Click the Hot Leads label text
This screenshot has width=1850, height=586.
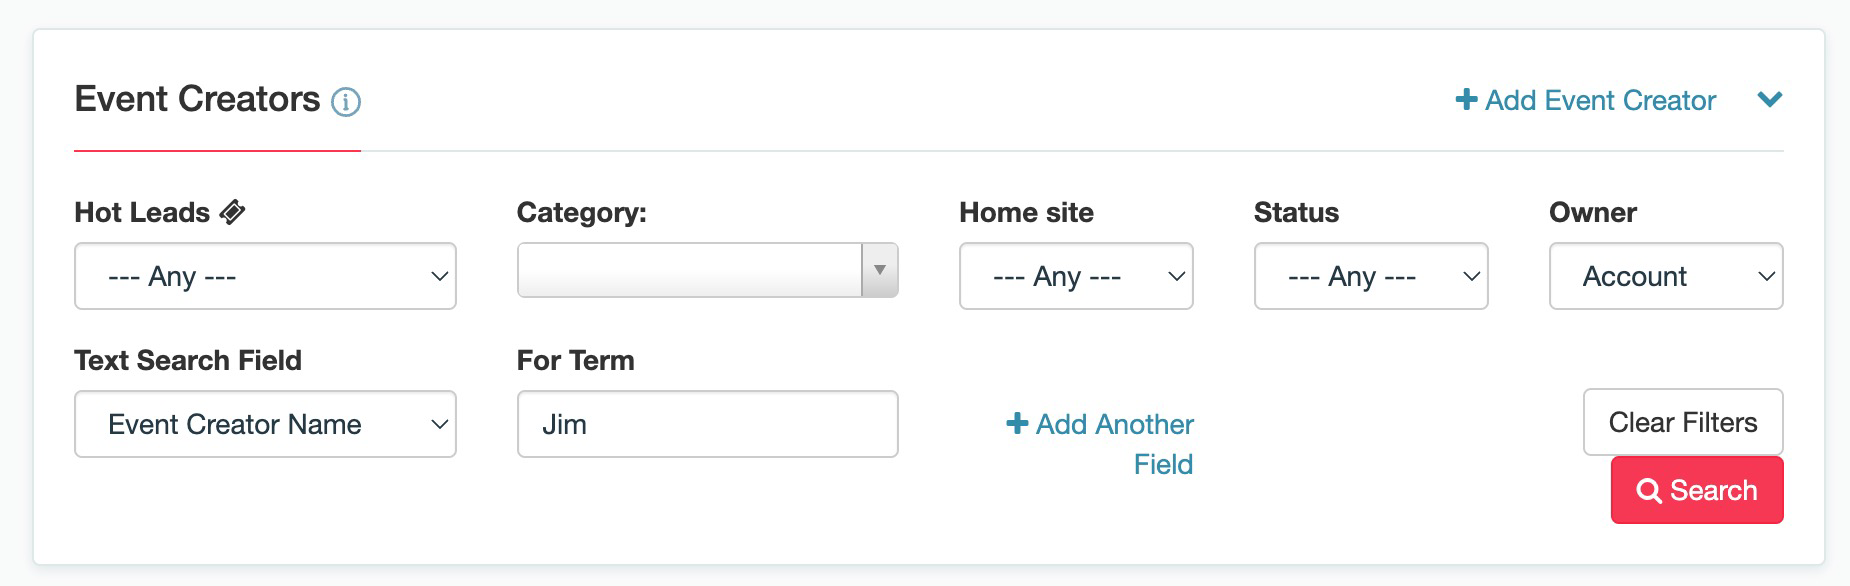click(142, 212)
